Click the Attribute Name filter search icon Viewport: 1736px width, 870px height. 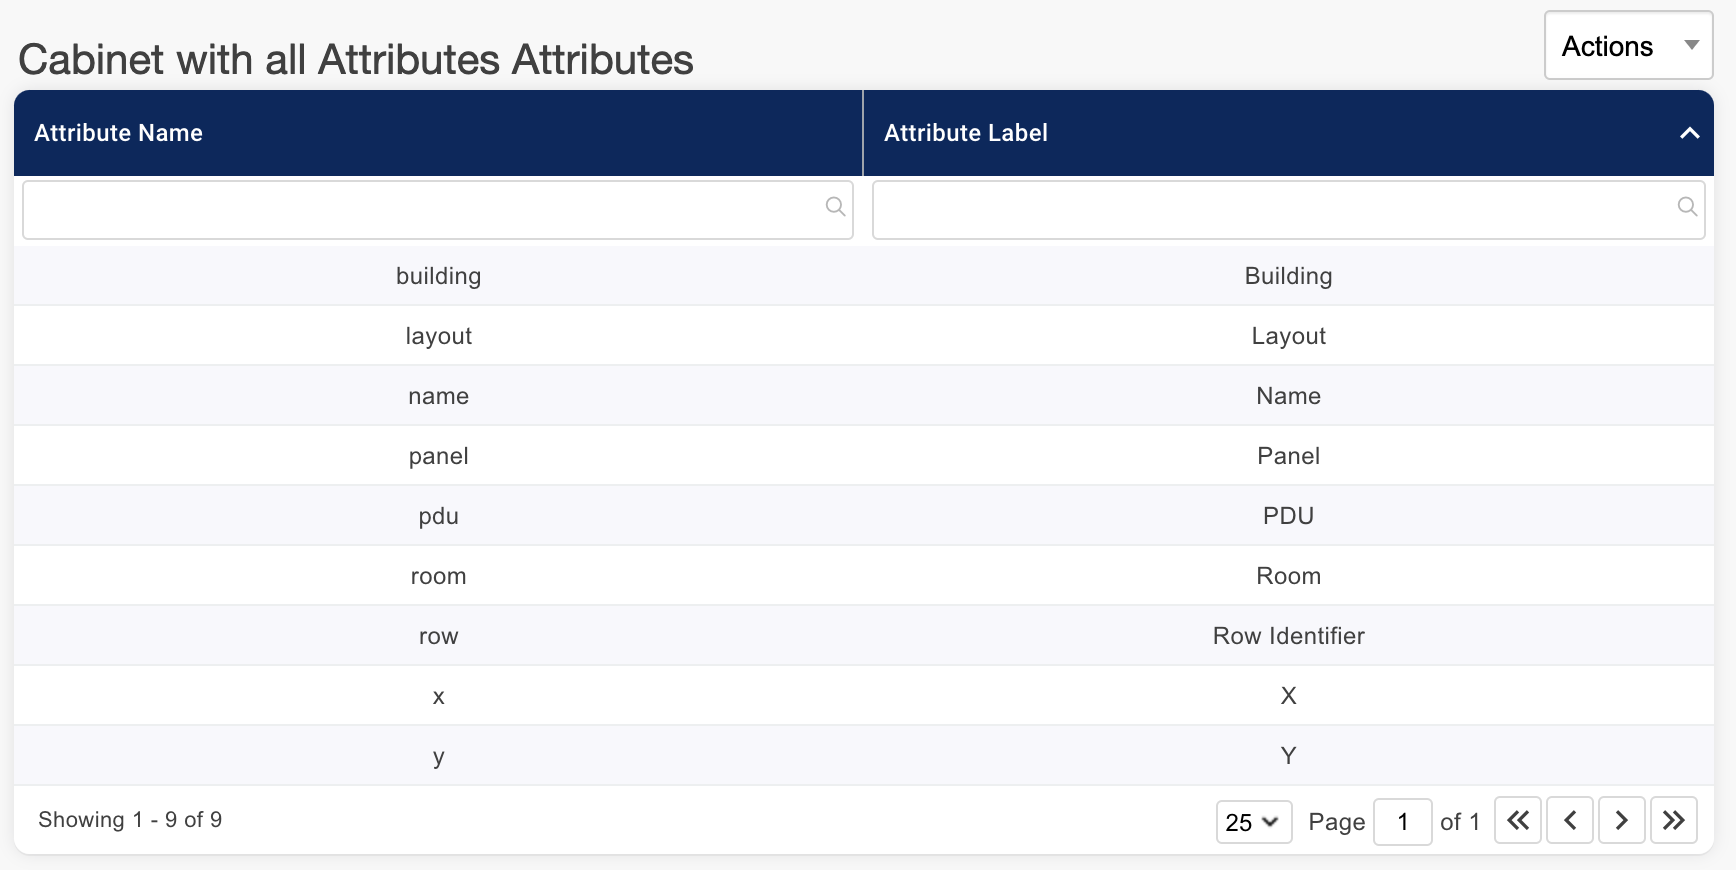(x=835, y=207)
